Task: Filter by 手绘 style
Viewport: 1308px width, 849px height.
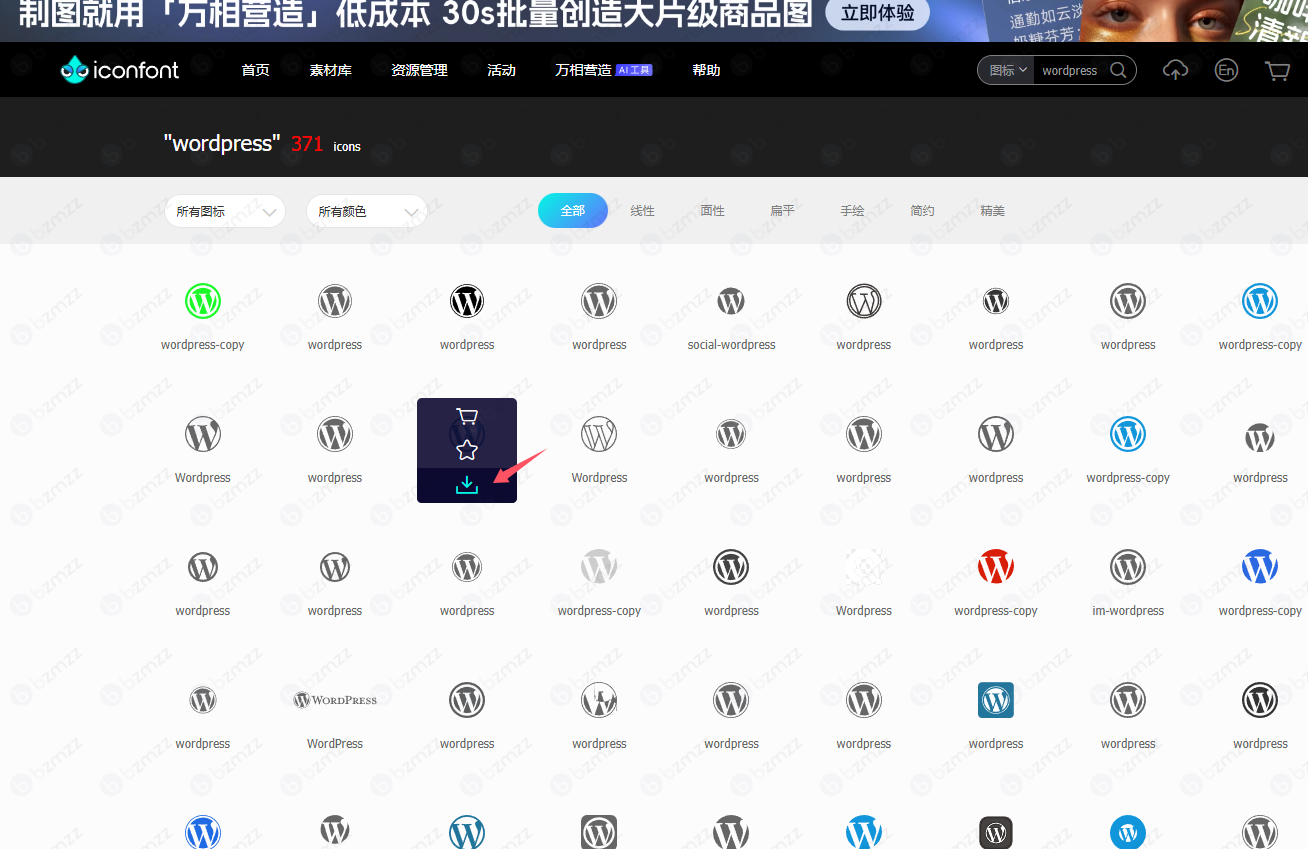Action: pos(853,211)
